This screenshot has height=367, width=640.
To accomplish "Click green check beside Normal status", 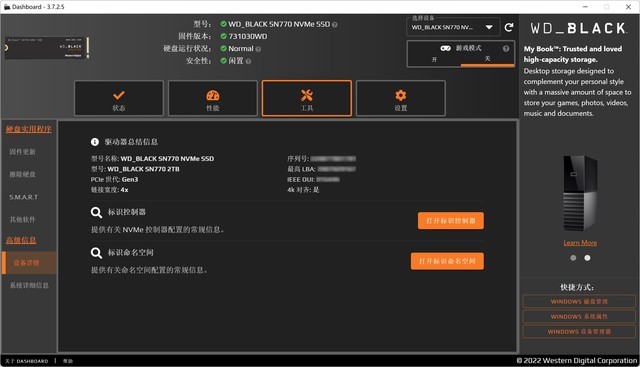I will (223, 49).
